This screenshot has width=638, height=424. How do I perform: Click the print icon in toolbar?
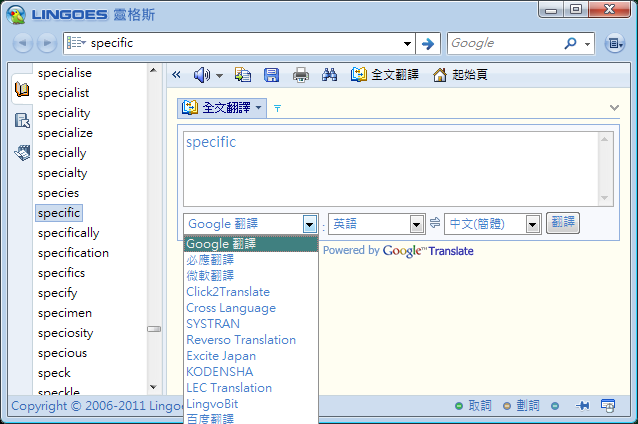click(301, 75)
